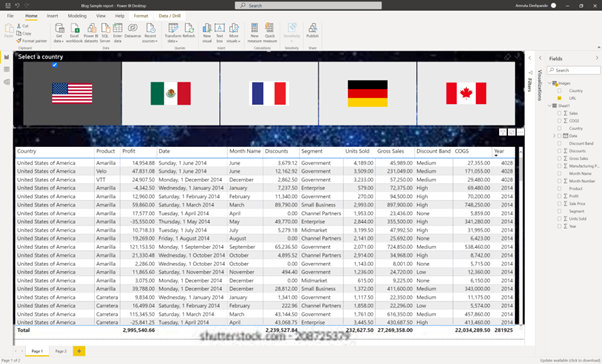The image size is (602, 364).
Task: Select the France flag in country slicer
Action: point(269,93)
